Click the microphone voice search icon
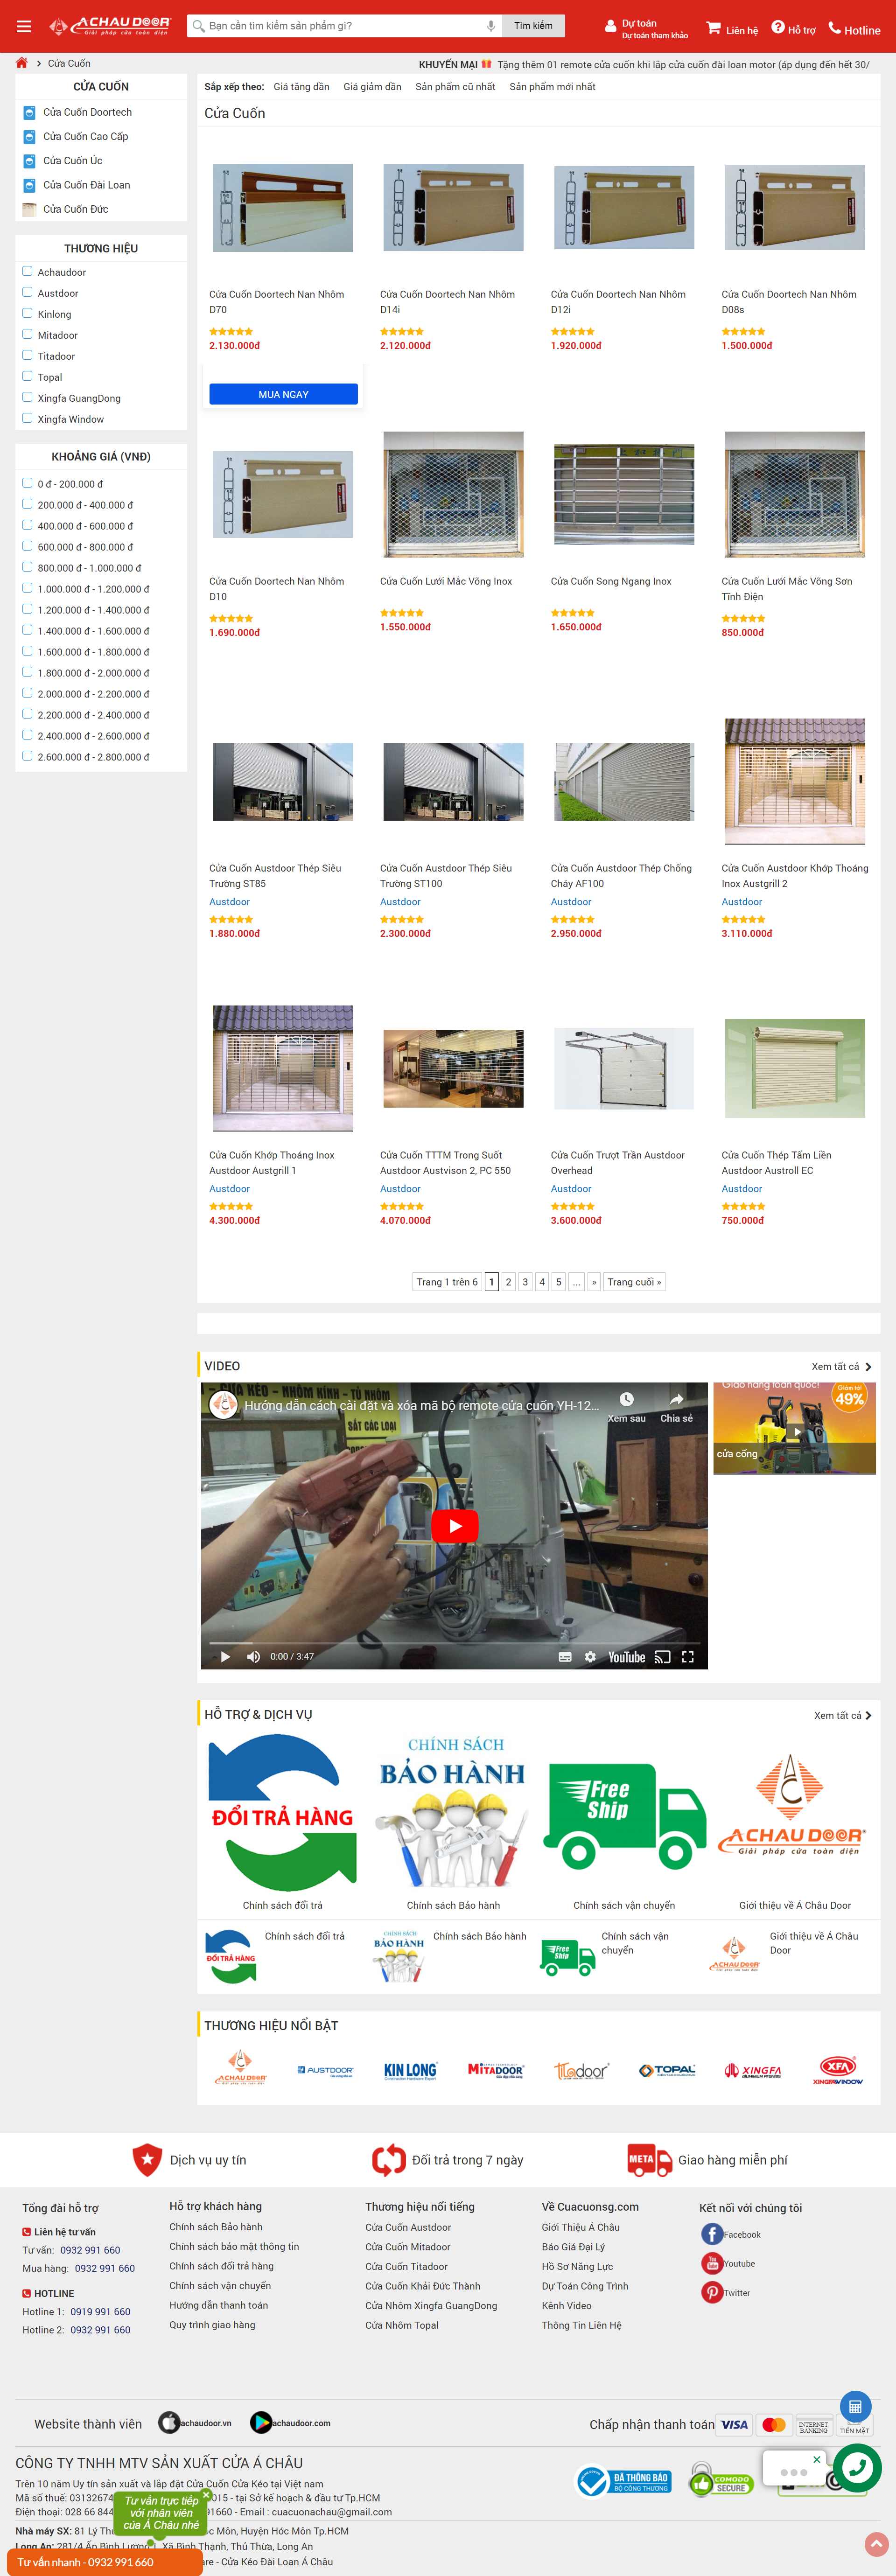Image resolution: width=896 pixels, height=2576 pixels. point(490,26)
